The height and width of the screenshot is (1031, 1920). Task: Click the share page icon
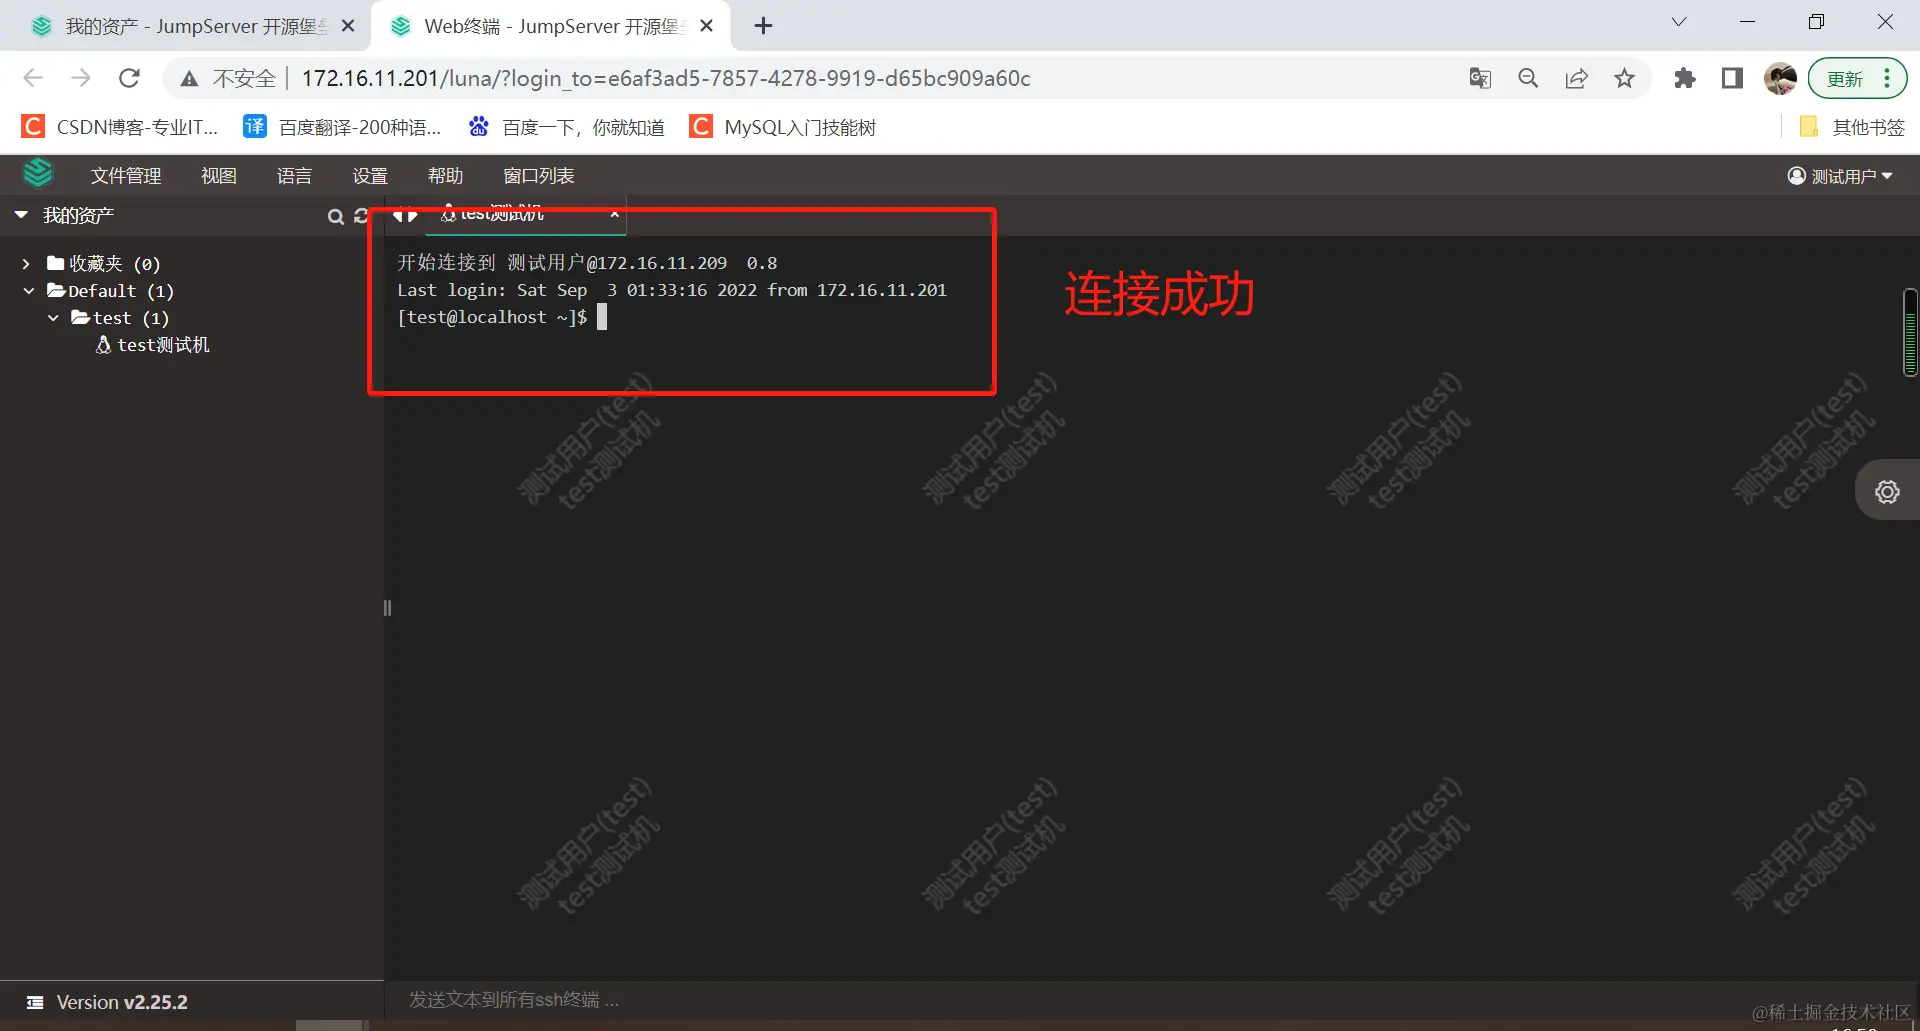[x=1576, y=78]
